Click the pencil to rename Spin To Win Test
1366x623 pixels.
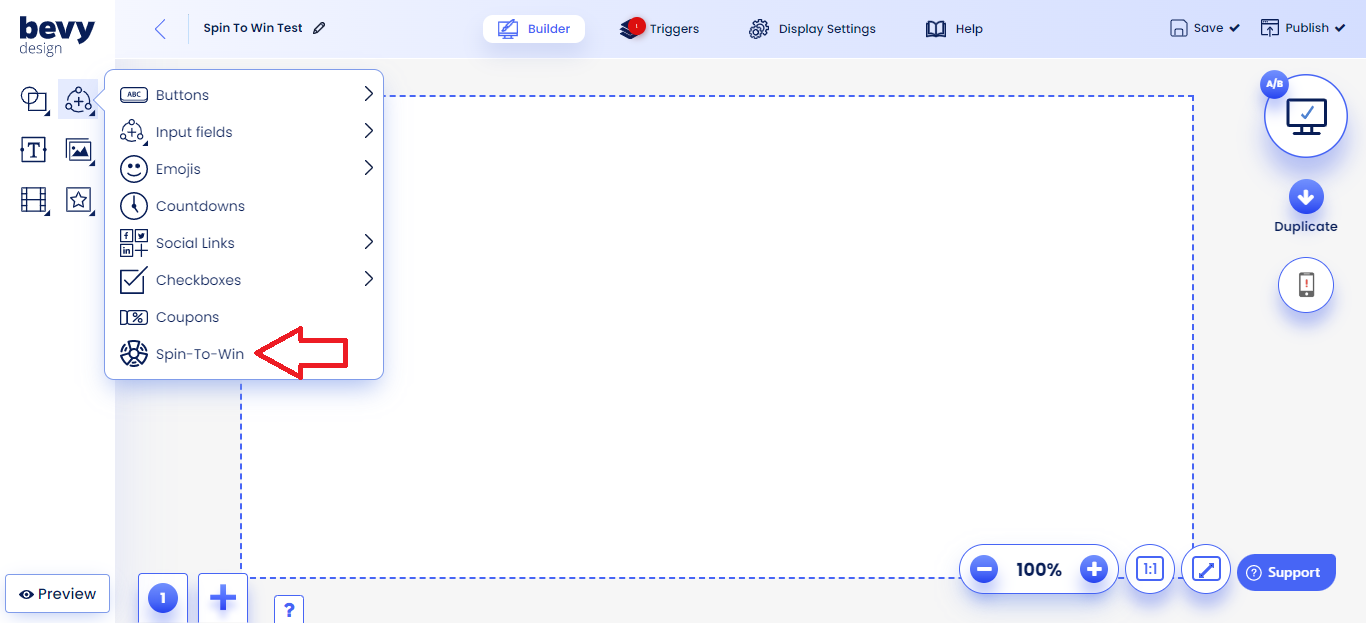click(x=320, y=28)
